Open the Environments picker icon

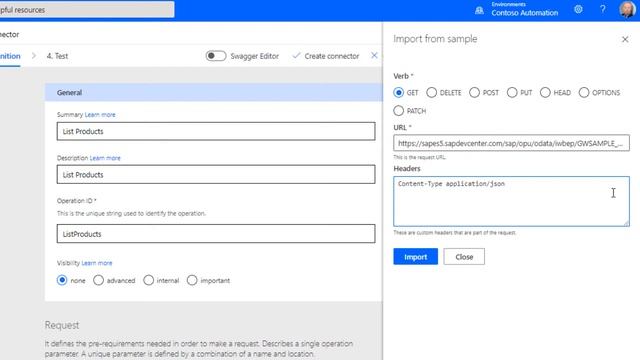coord(479,11)
